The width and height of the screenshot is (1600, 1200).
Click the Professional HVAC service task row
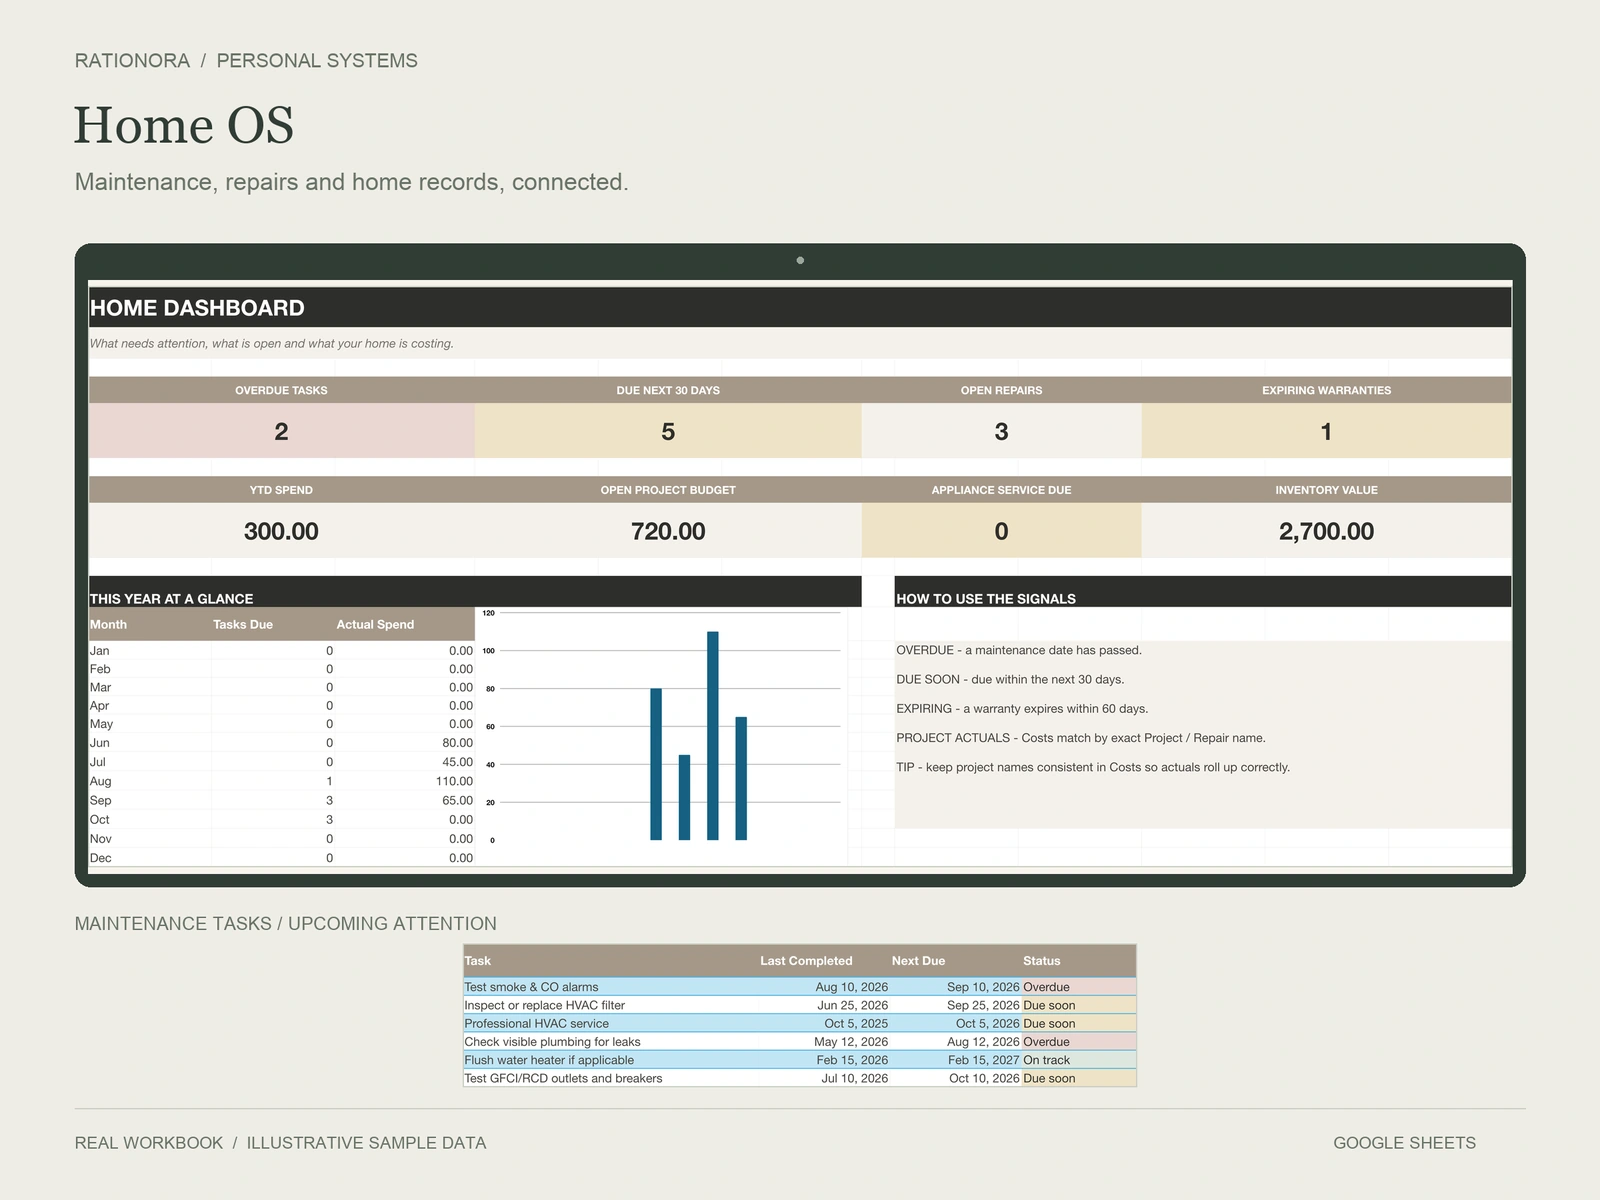[x=800, y=1023]
